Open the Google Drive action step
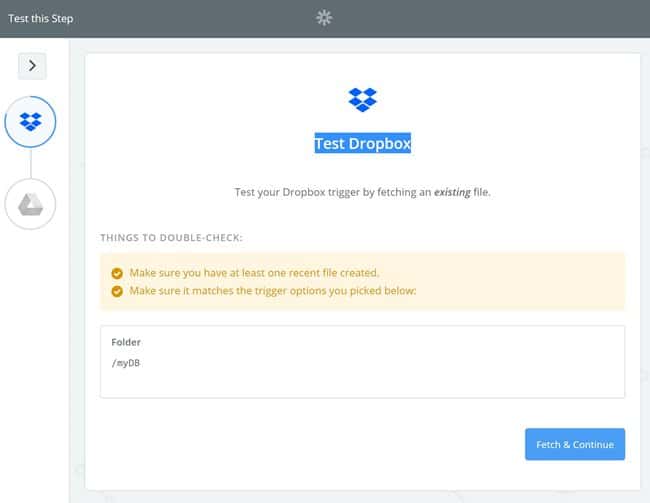 [31, 204]
